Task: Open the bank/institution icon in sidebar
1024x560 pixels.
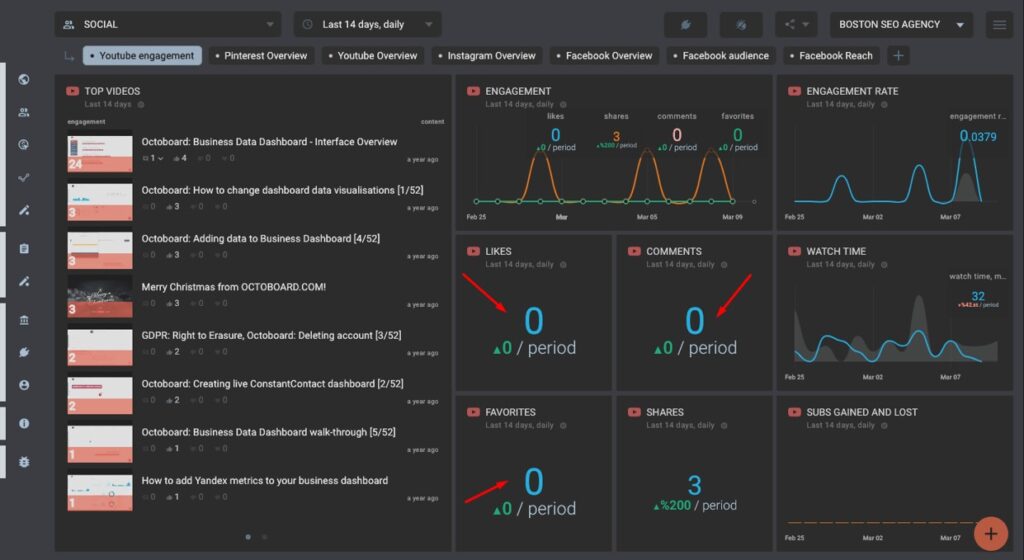Action: [24, 320]
